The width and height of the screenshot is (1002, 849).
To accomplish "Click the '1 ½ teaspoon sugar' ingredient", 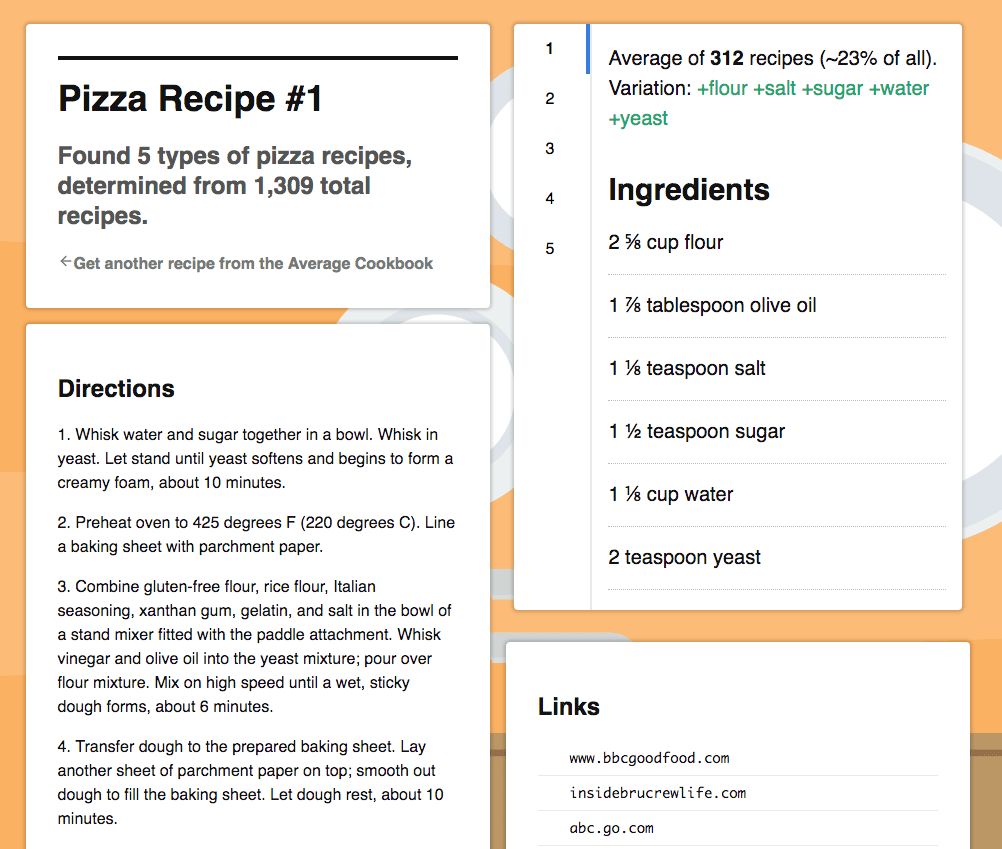I will (696, 432).
